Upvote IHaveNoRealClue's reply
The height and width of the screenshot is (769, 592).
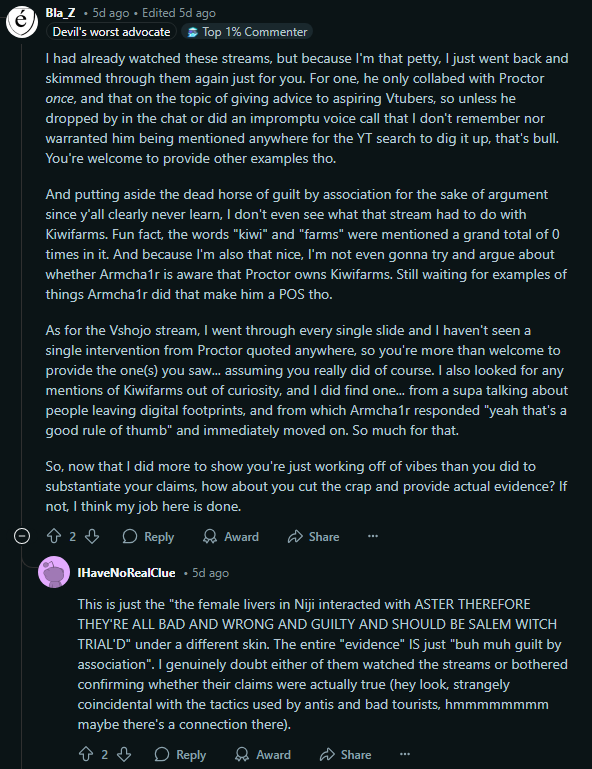coord(86,754)
